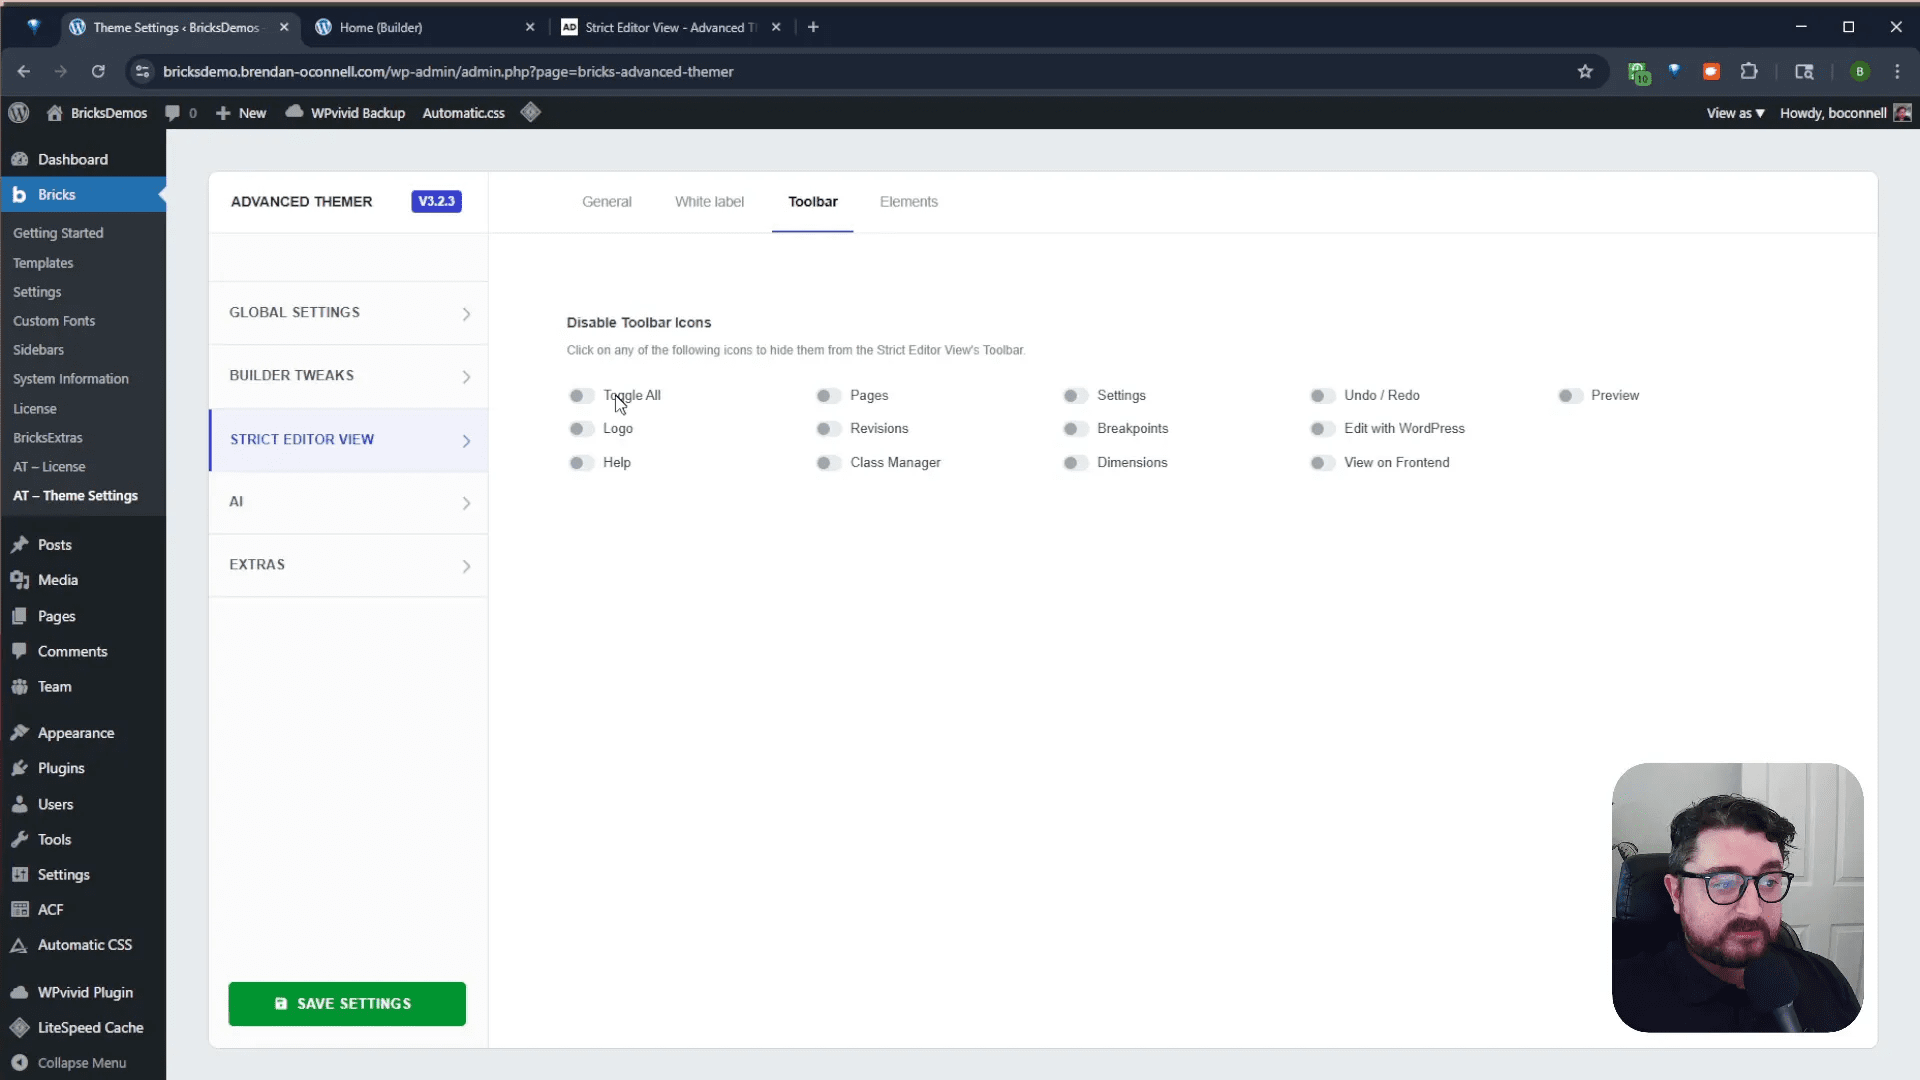Image resolution: width=1920 pixels, height=1080 pixels.
Task: Open the View as dropdown
Action: tap(1734, 112)
